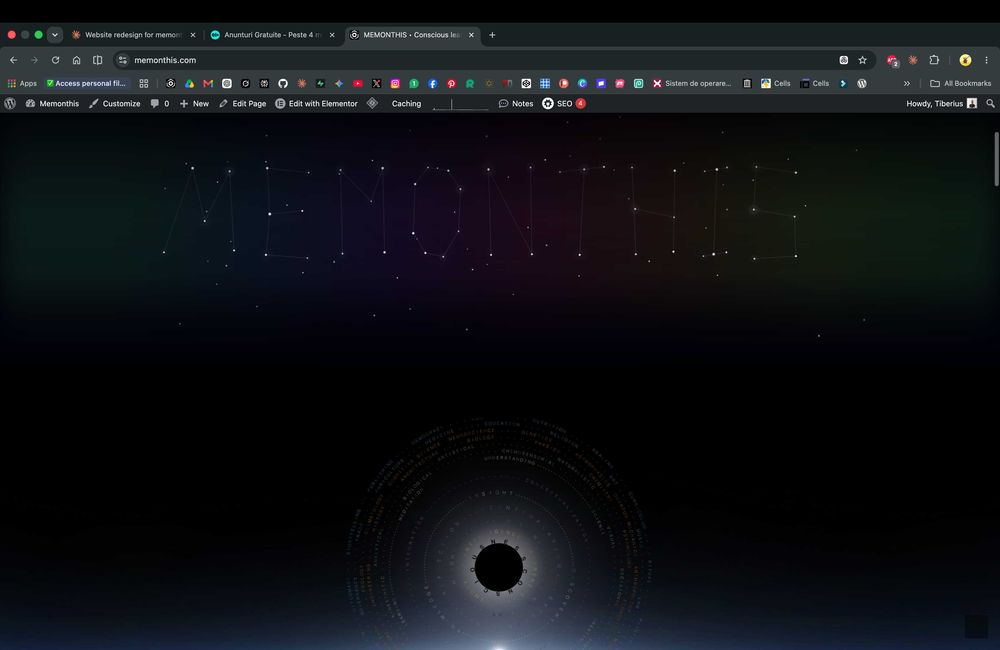Open the YouTube bookmark

(x=358, y=84)
